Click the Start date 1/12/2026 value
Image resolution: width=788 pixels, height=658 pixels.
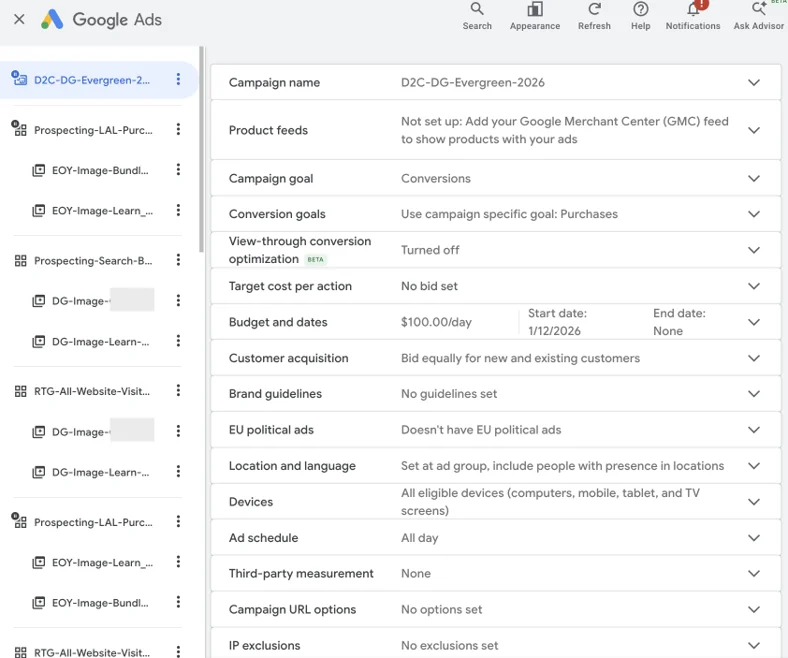557,322
